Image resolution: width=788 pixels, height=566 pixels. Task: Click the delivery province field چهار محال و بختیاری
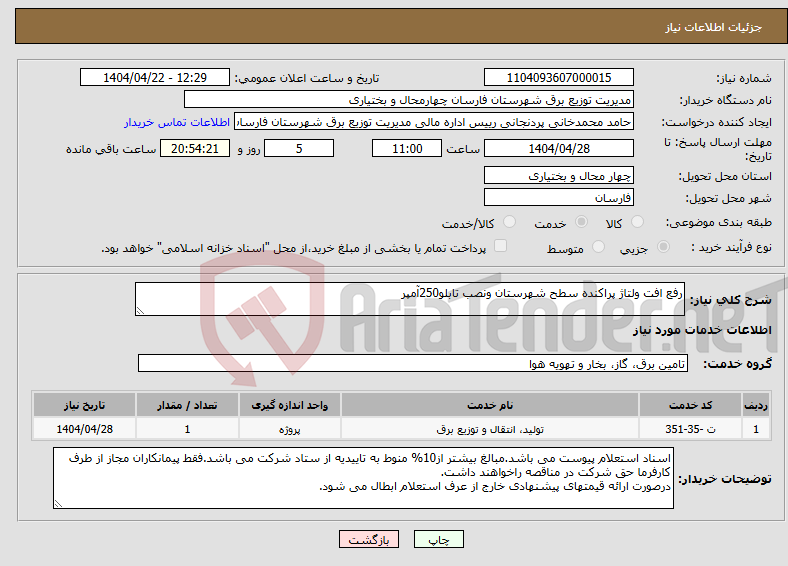[x=558, y=175]
